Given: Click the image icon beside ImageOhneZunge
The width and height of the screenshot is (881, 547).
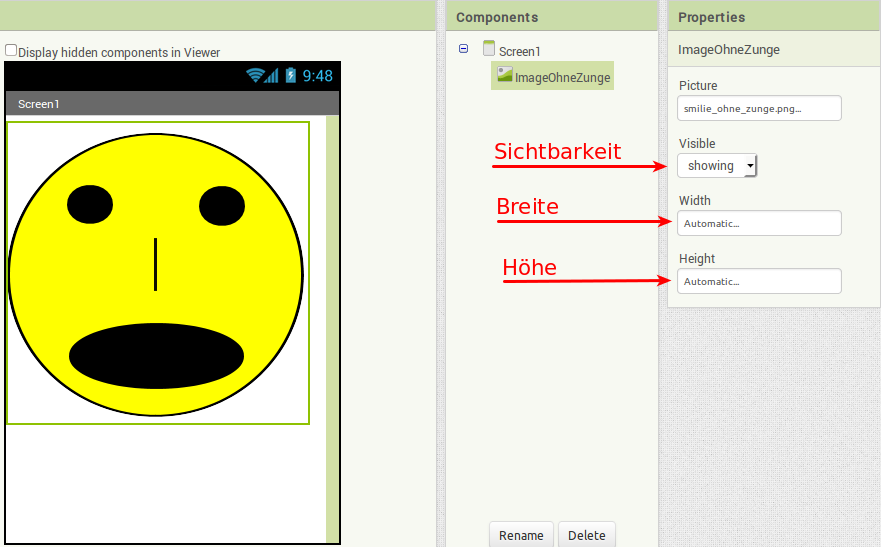Looking at the screenshot, I should coord(504,75).
